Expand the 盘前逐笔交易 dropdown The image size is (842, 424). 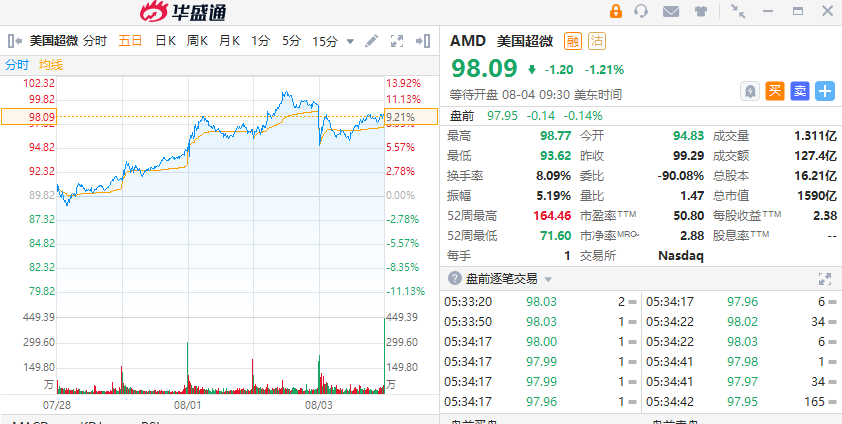548,279
